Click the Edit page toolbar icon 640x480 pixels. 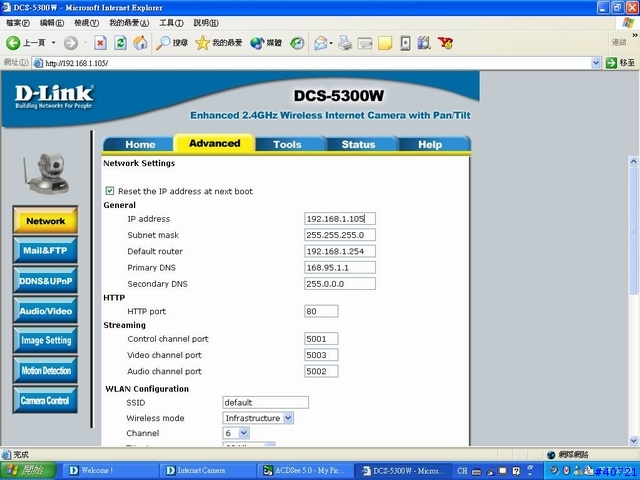point(365,43)
